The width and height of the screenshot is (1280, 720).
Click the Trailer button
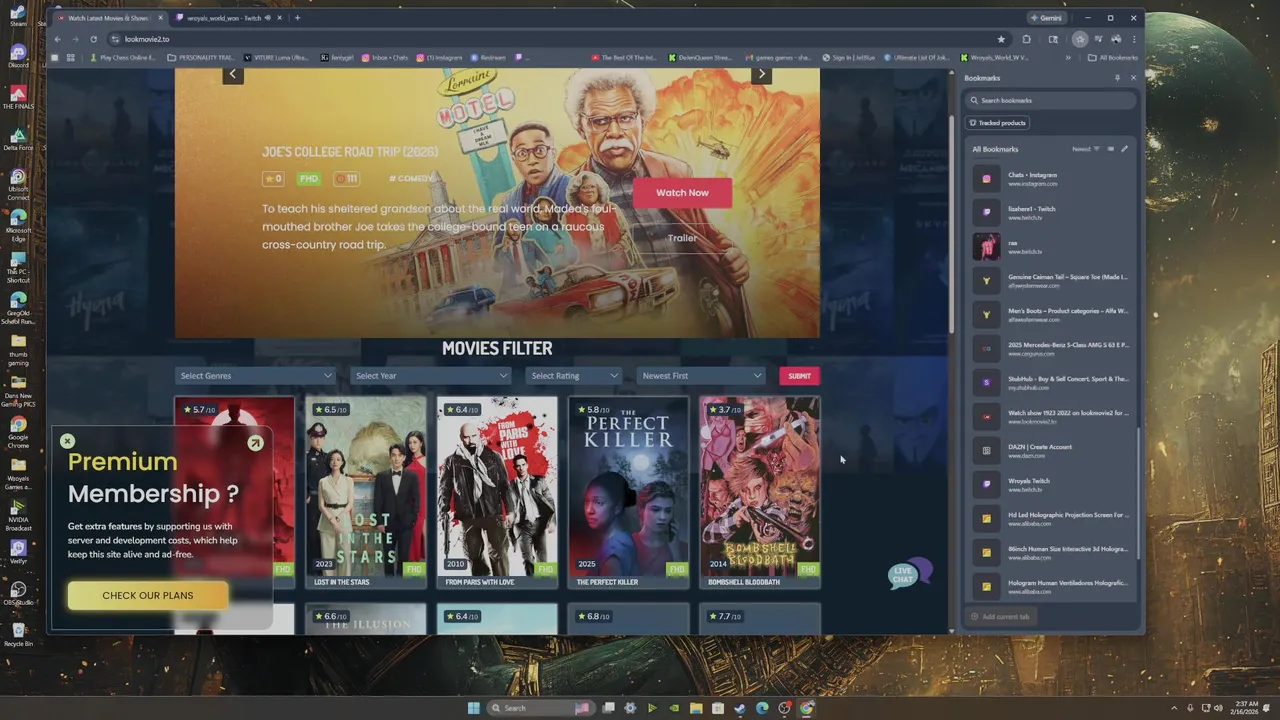coord(682,238)
